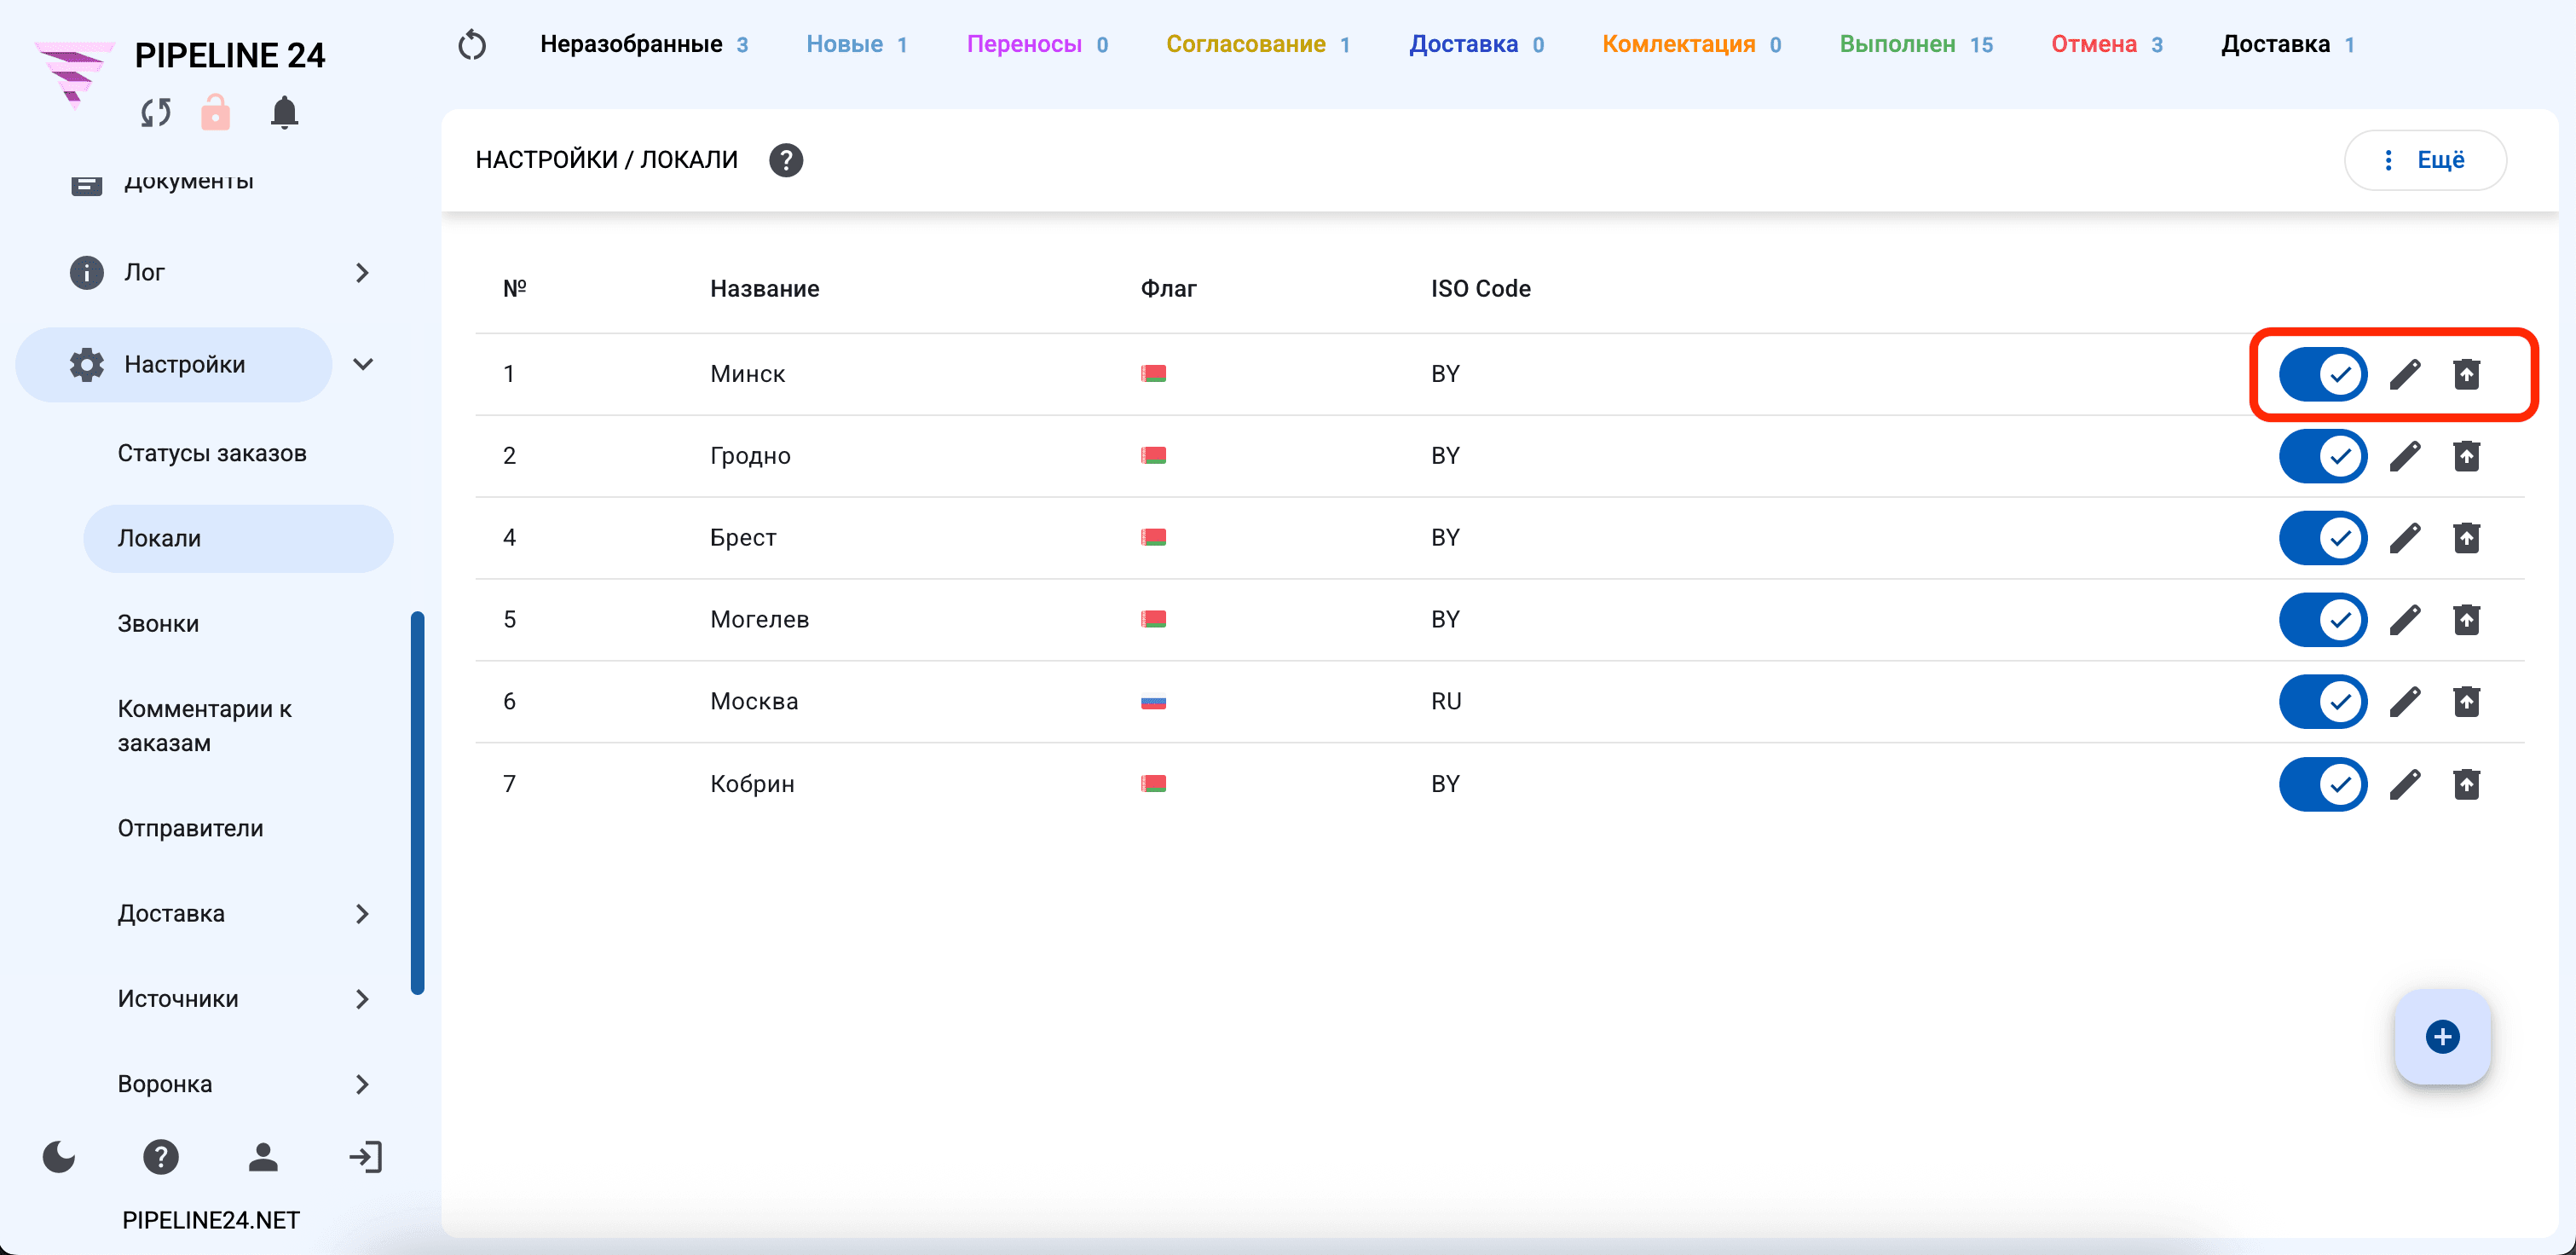The image size is (2576, 1255).
Task: Edit the Могелев locale with the pencil icon
Action: pos(2405,620)
